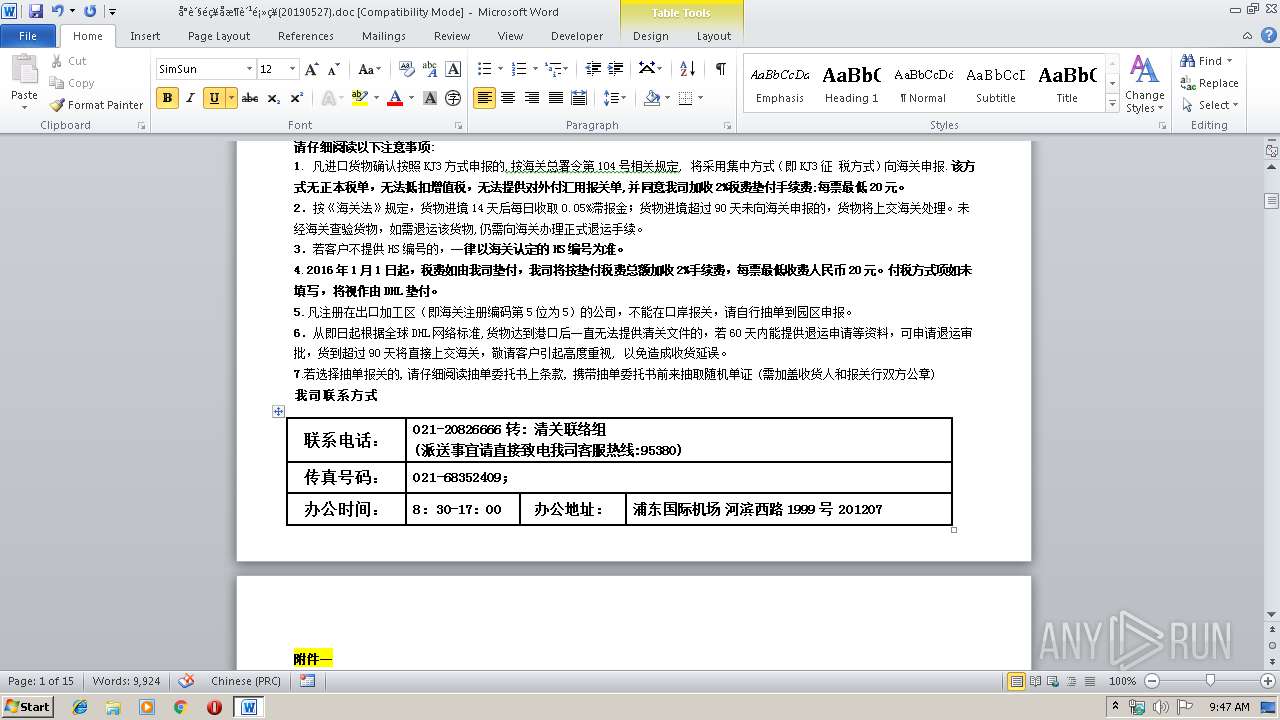Open the Font name dropdown
Screen dimensions: 1280x720
click(250, 69)
